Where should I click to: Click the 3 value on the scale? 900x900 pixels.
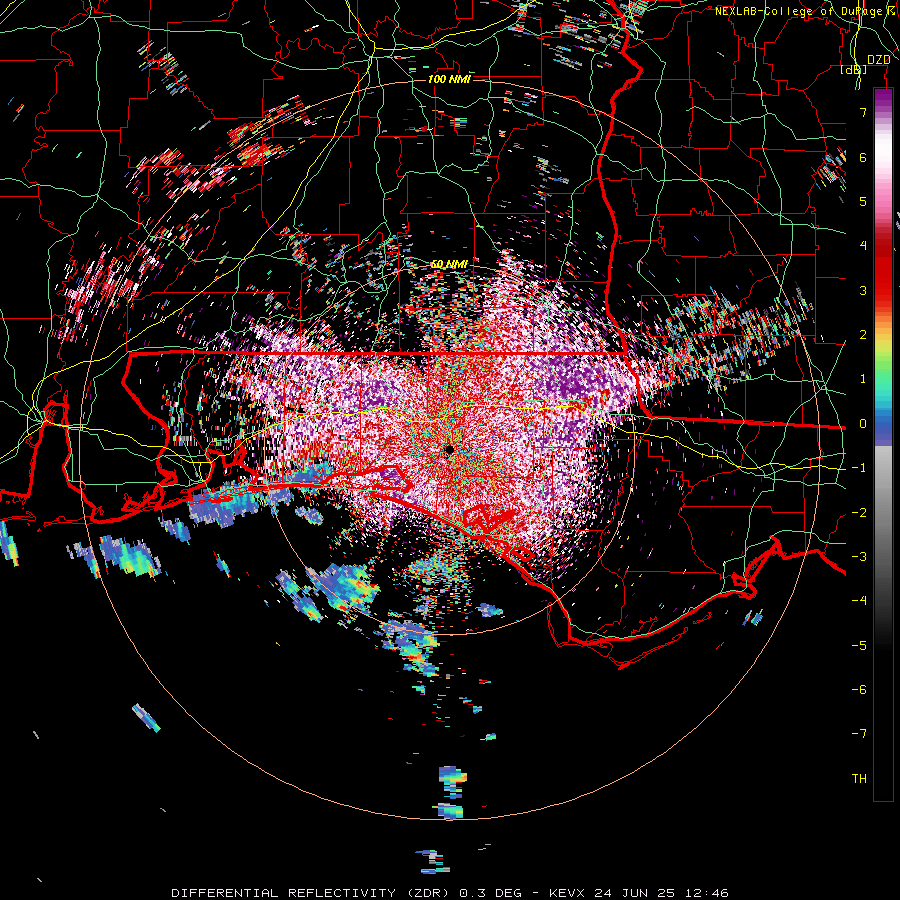click(x=863, y=290)
